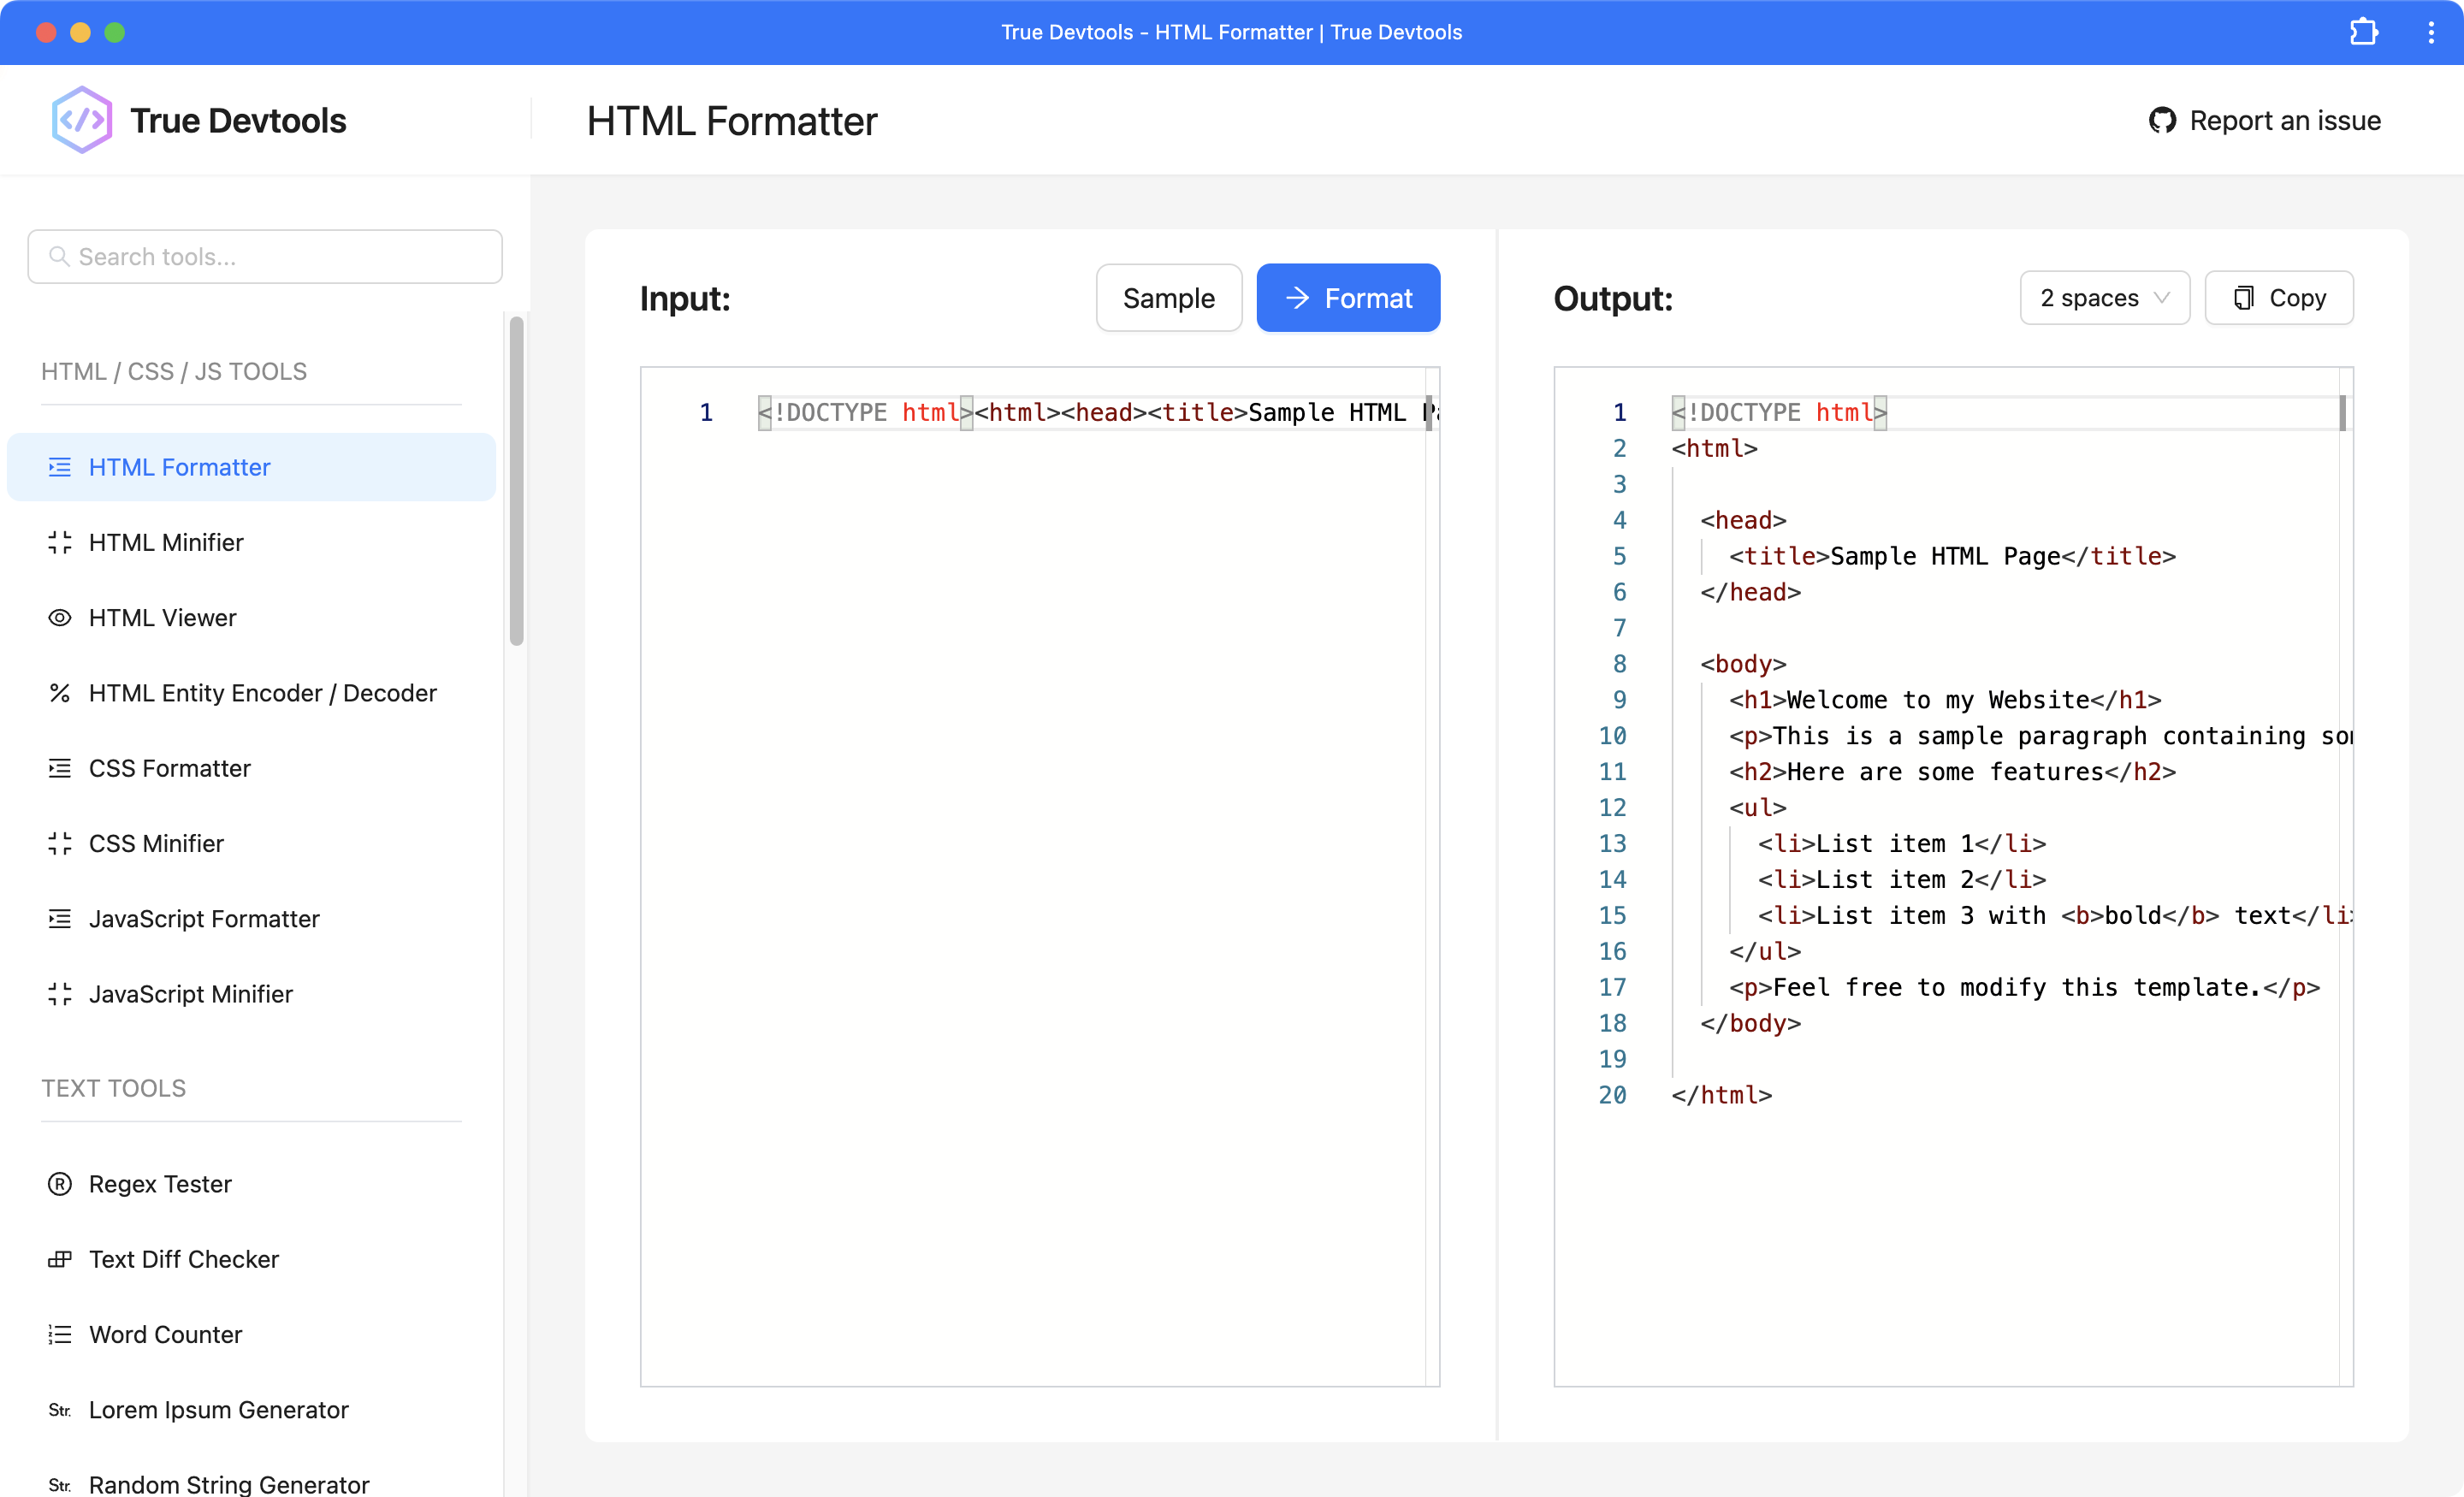Open the CSS Formatter tool
The height and width of the screenshot is (1497, 2464).
pos(251,768)
